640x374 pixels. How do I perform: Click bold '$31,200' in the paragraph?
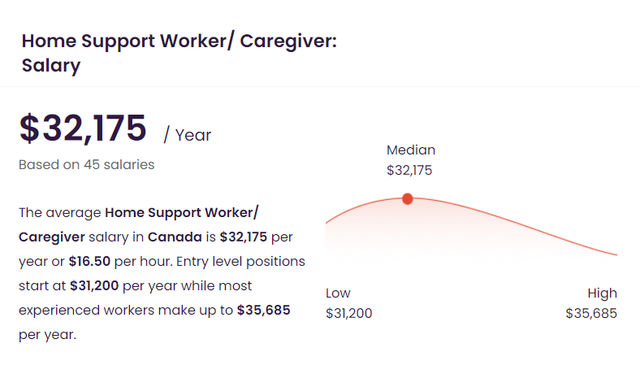pos(94,285)
